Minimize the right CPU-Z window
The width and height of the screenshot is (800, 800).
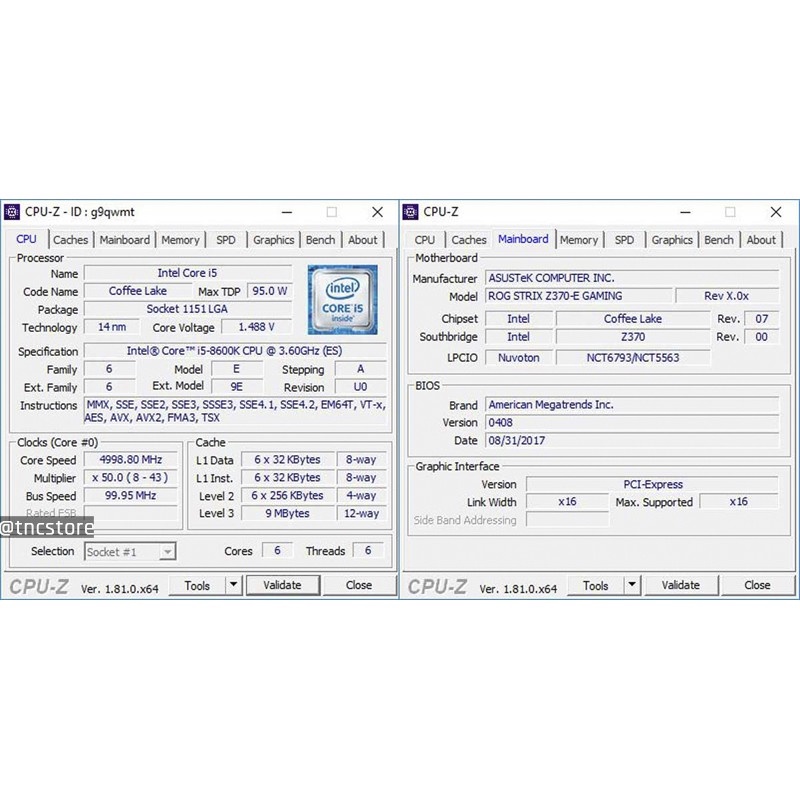coord(686,212)
